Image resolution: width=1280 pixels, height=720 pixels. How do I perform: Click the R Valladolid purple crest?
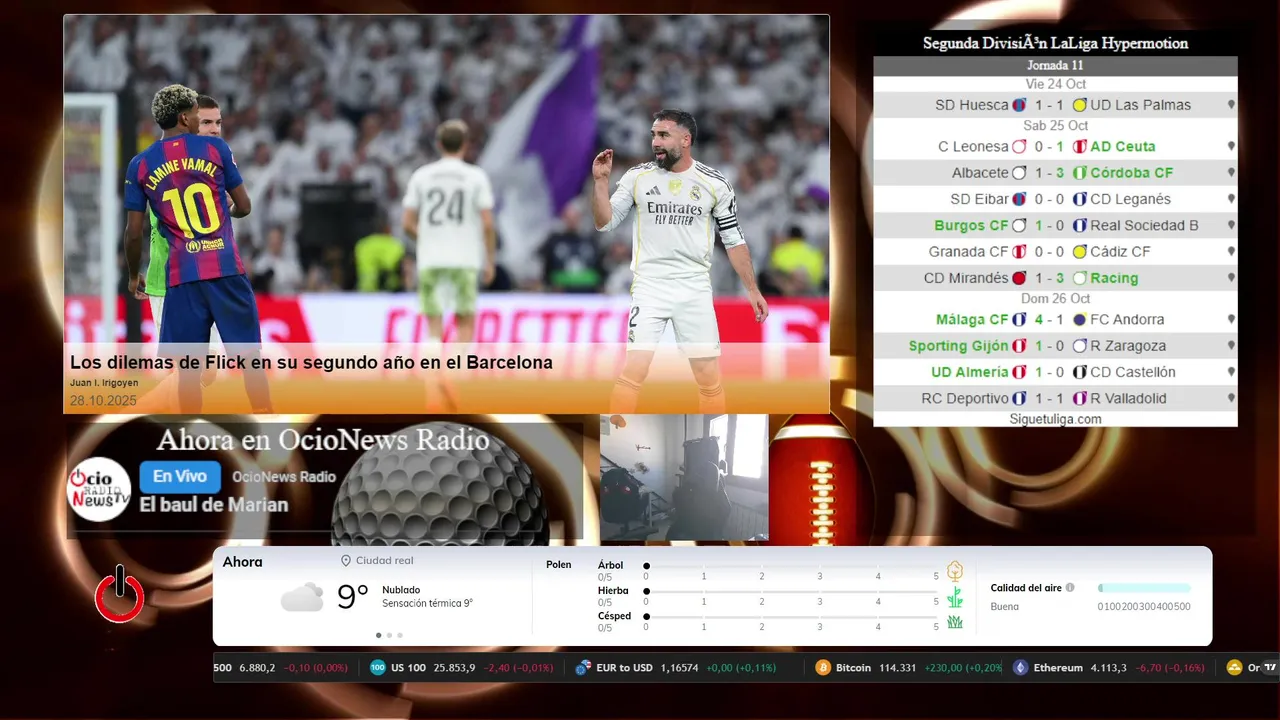tap(1079, 398)
